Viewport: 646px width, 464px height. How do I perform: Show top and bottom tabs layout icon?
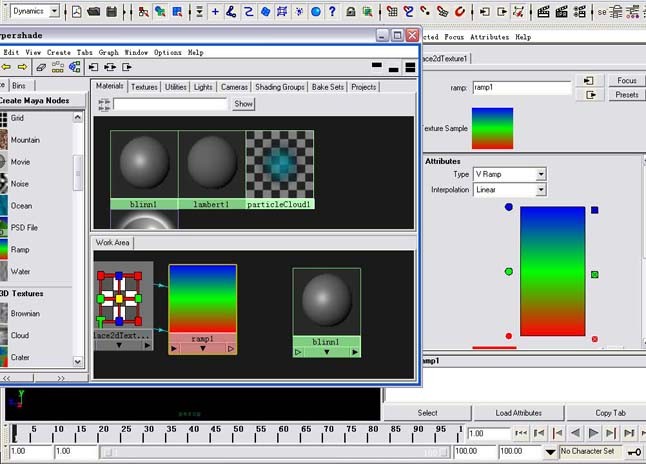click(x=410, y=67)
